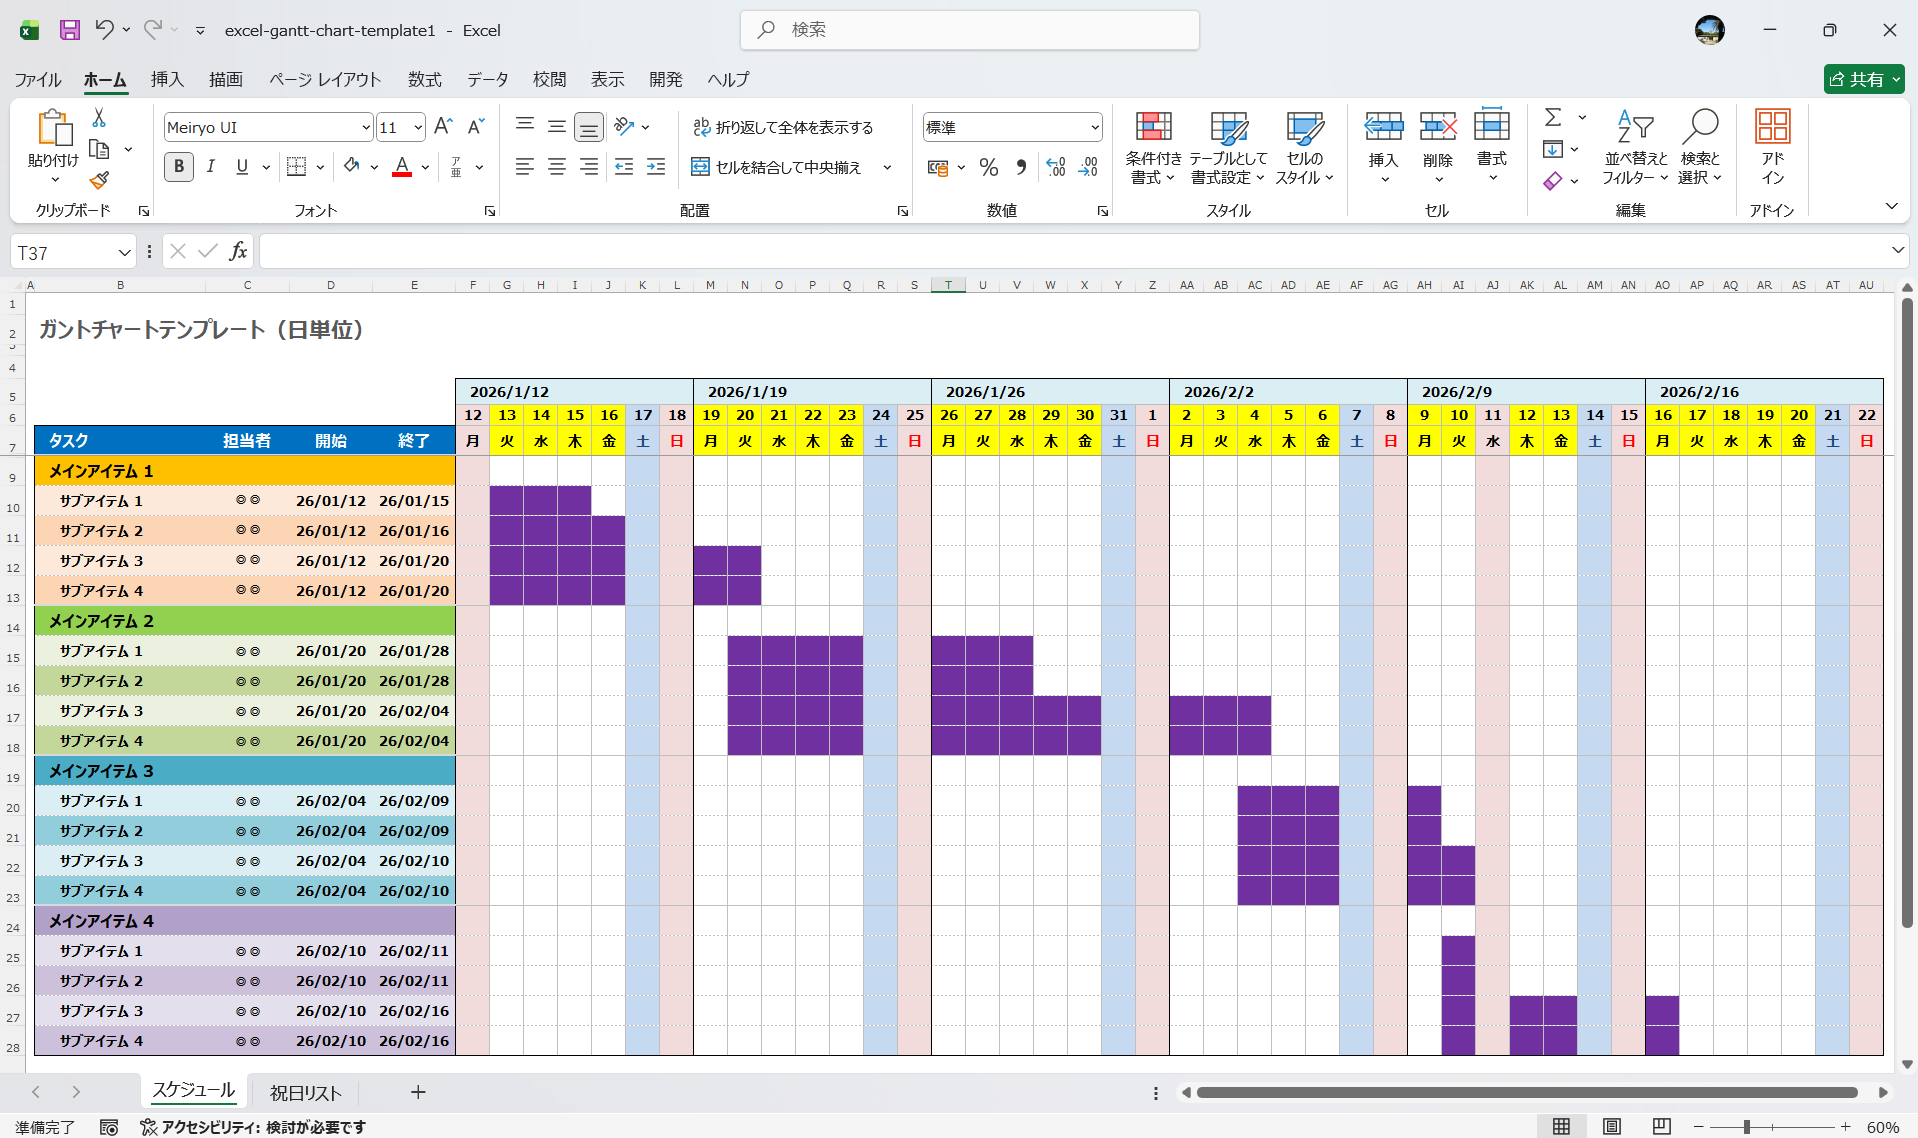
Task: Click the Percent Style icon
Action: click(989, 167)
